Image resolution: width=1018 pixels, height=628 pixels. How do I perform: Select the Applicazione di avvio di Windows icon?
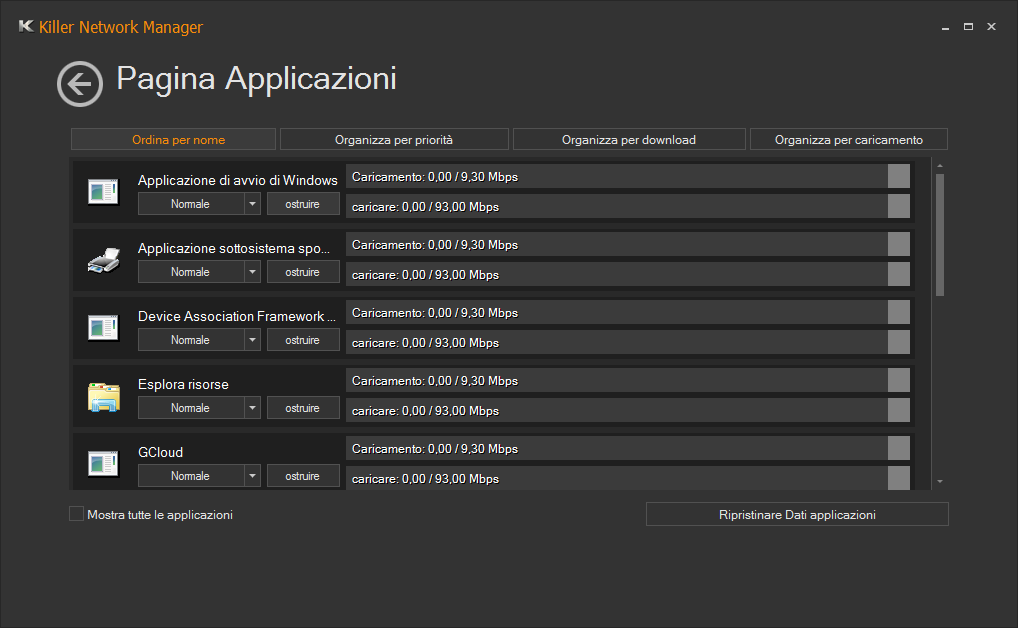103,191
